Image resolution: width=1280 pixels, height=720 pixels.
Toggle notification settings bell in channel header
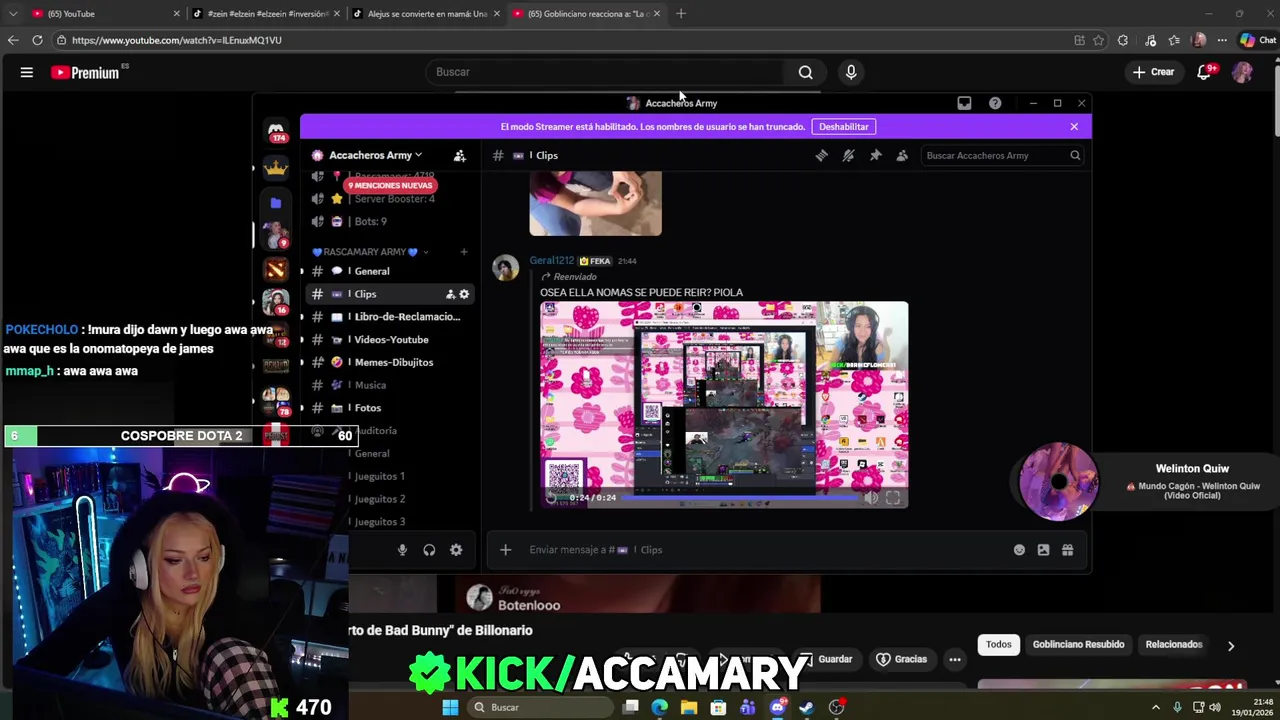coord(848,155)
